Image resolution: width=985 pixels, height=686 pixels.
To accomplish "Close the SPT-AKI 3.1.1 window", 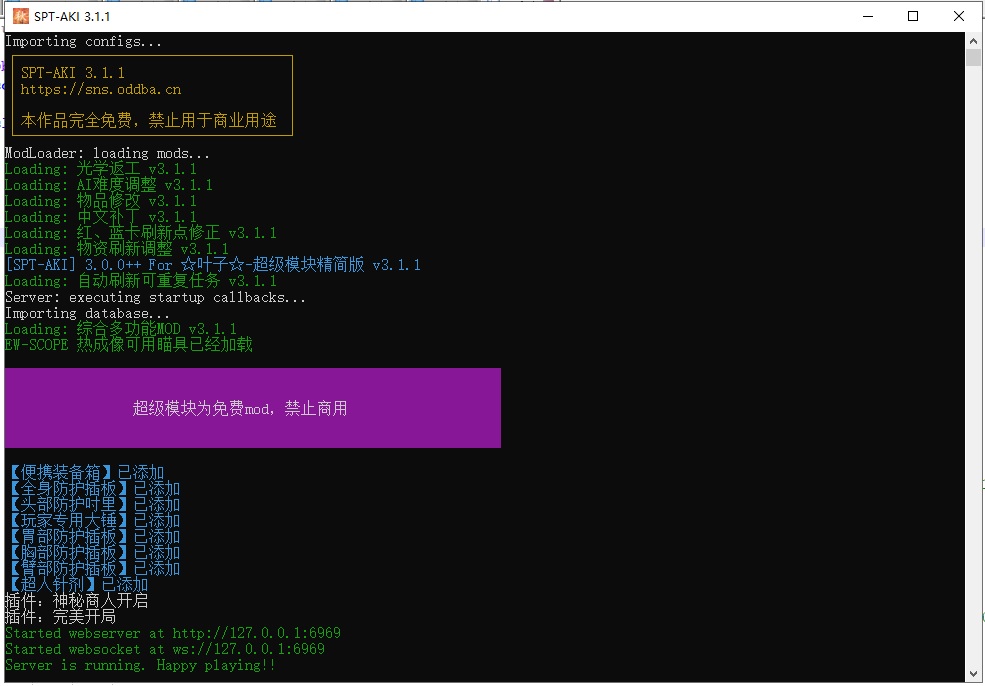I will (959, 16).
